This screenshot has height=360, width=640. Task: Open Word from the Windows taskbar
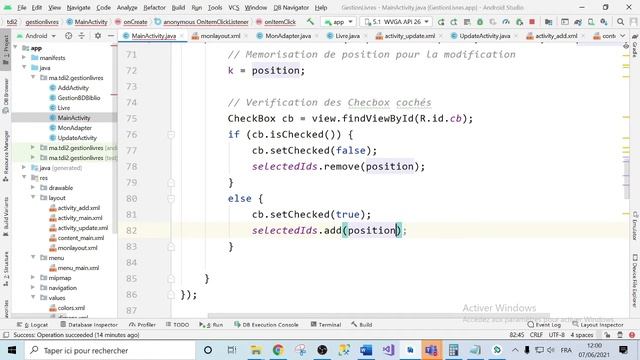click(366, 350)
